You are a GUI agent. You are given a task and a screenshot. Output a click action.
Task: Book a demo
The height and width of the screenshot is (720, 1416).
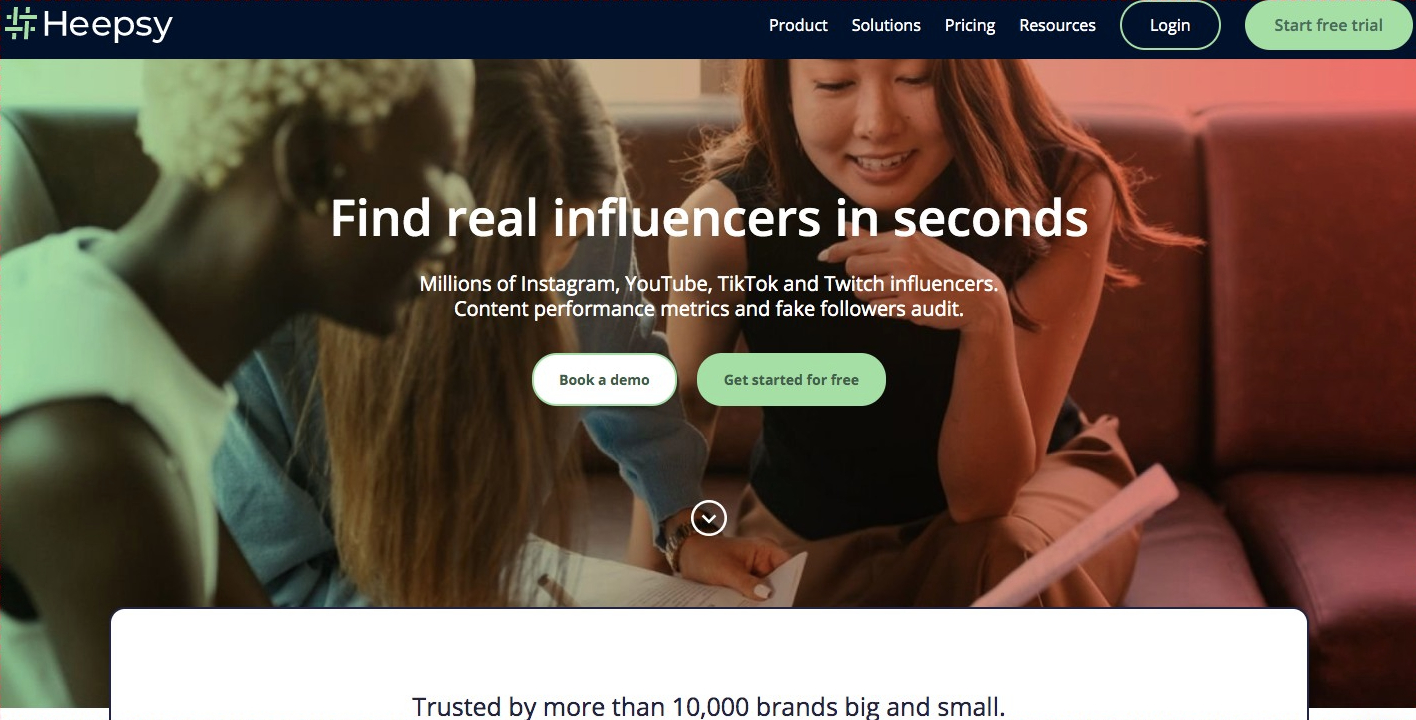[x=604, y=380]
